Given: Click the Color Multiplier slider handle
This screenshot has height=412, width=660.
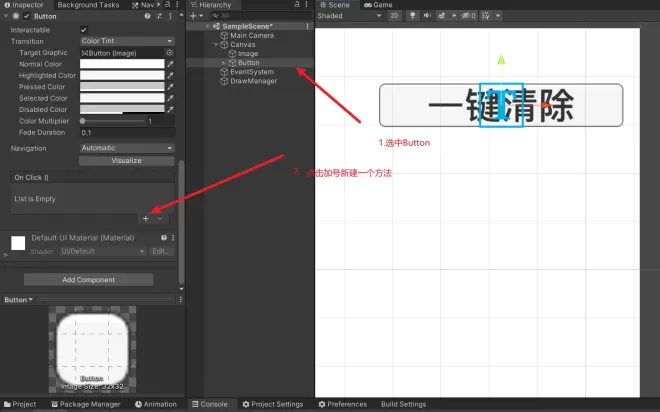Looking at the screenshot, I should click(x=82, y=121).
